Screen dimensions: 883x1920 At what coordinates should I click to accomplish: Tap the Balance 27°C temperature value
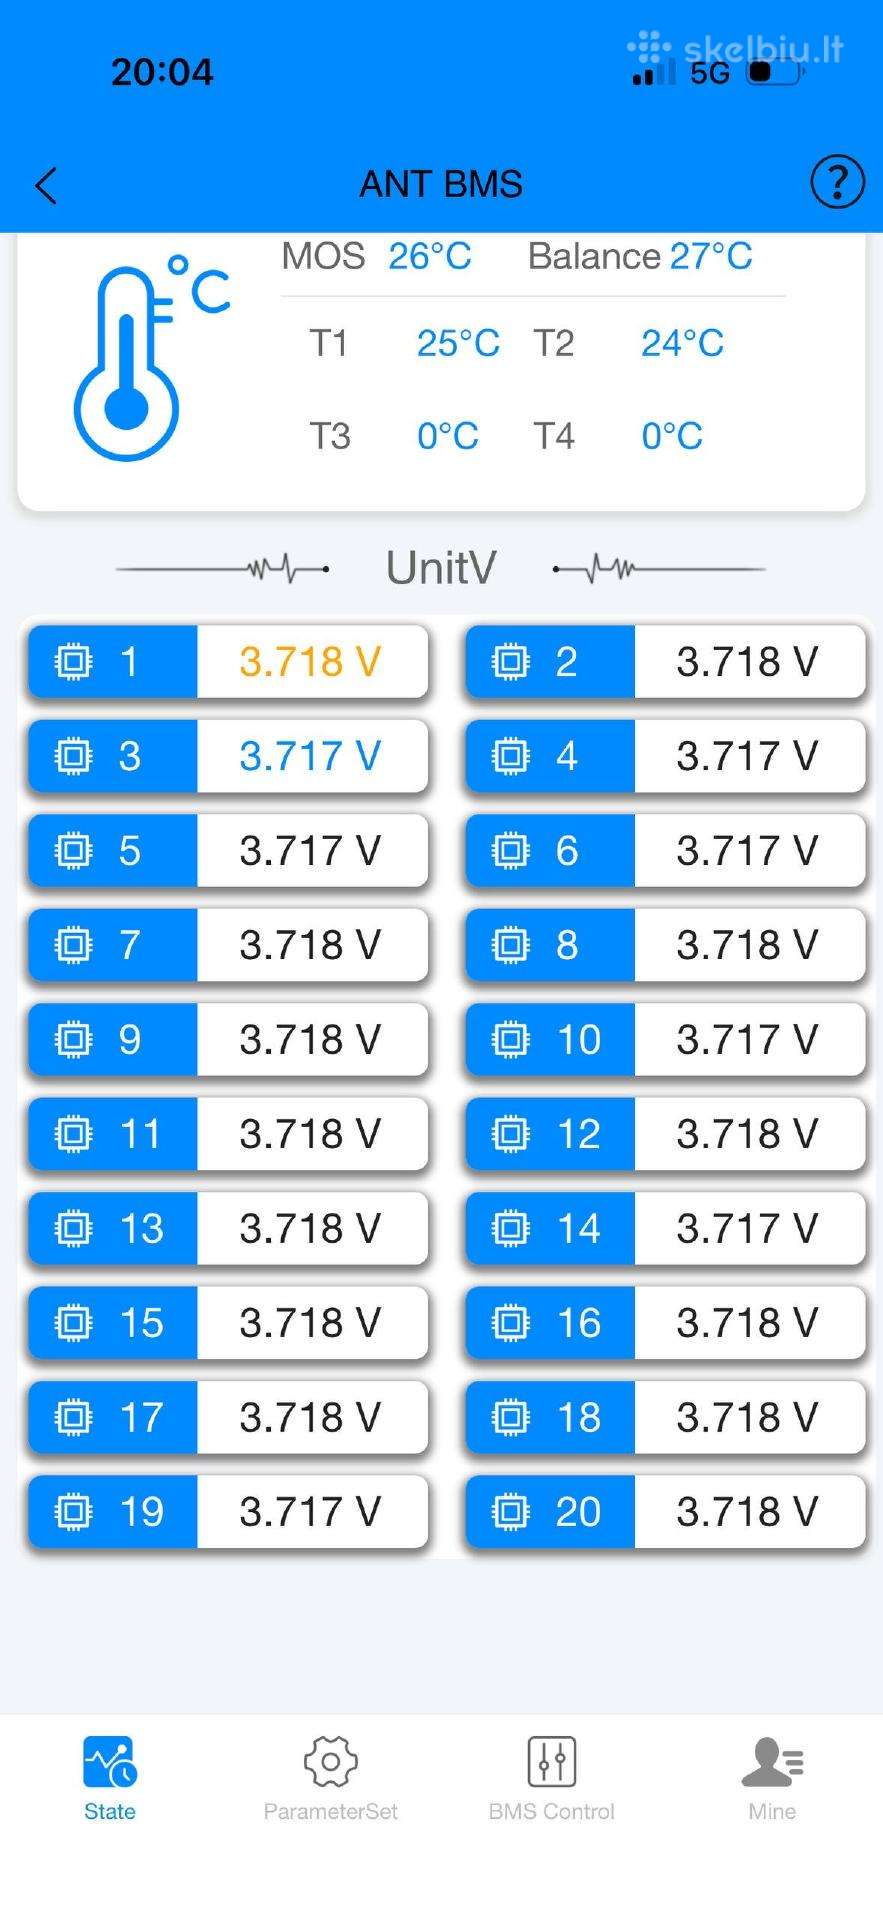pos(711,256)
